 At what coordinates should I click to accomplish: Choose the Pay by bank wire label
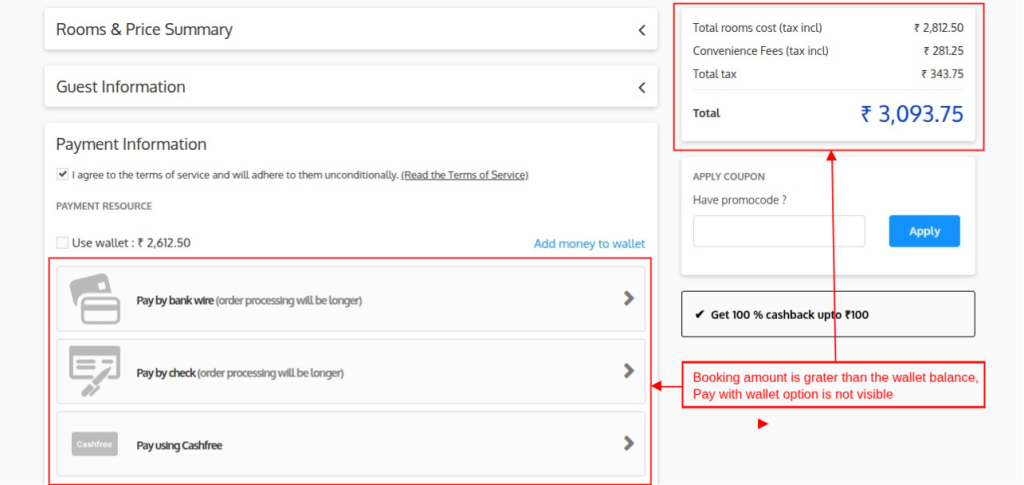coord(249,300)
